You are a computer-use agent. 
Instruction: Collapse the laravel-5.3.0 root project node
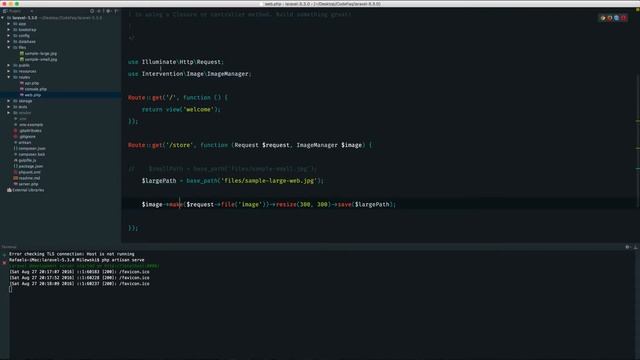3,18
